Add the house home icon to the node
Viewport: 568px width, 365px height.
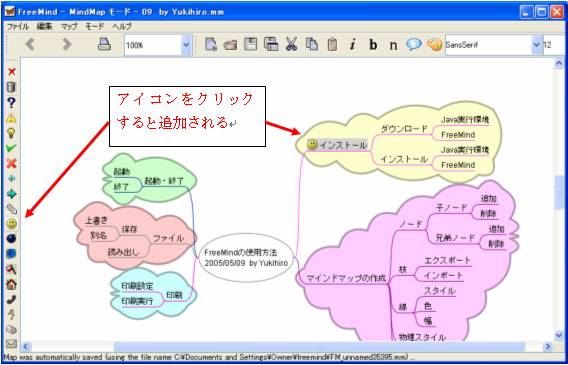coord(12,285)
